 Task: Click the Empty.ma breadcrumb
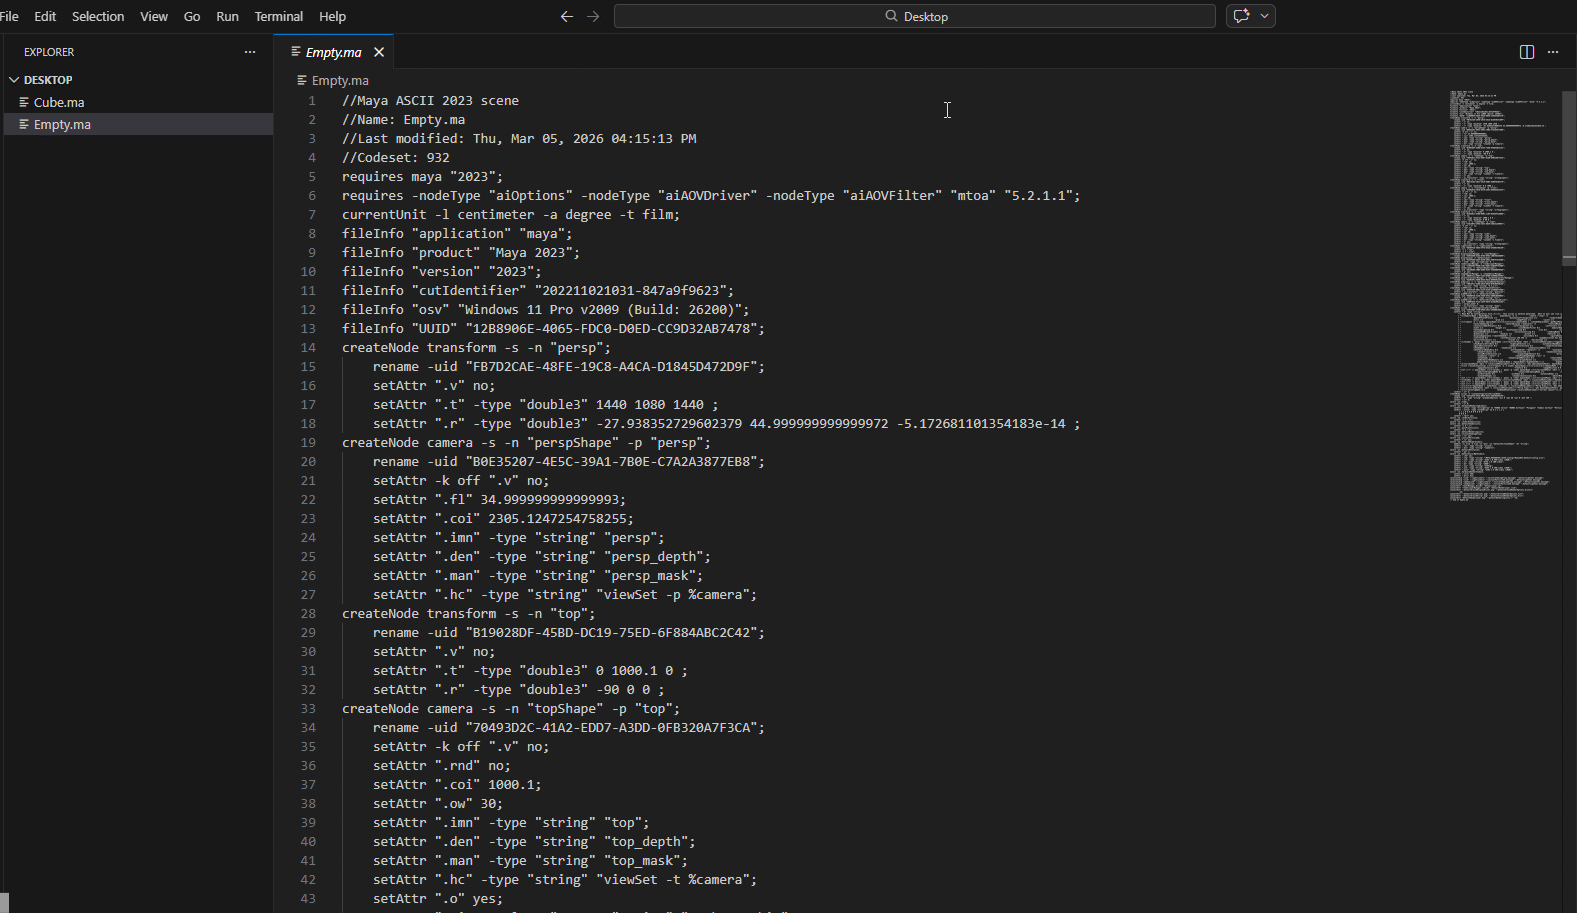[340, 81]
